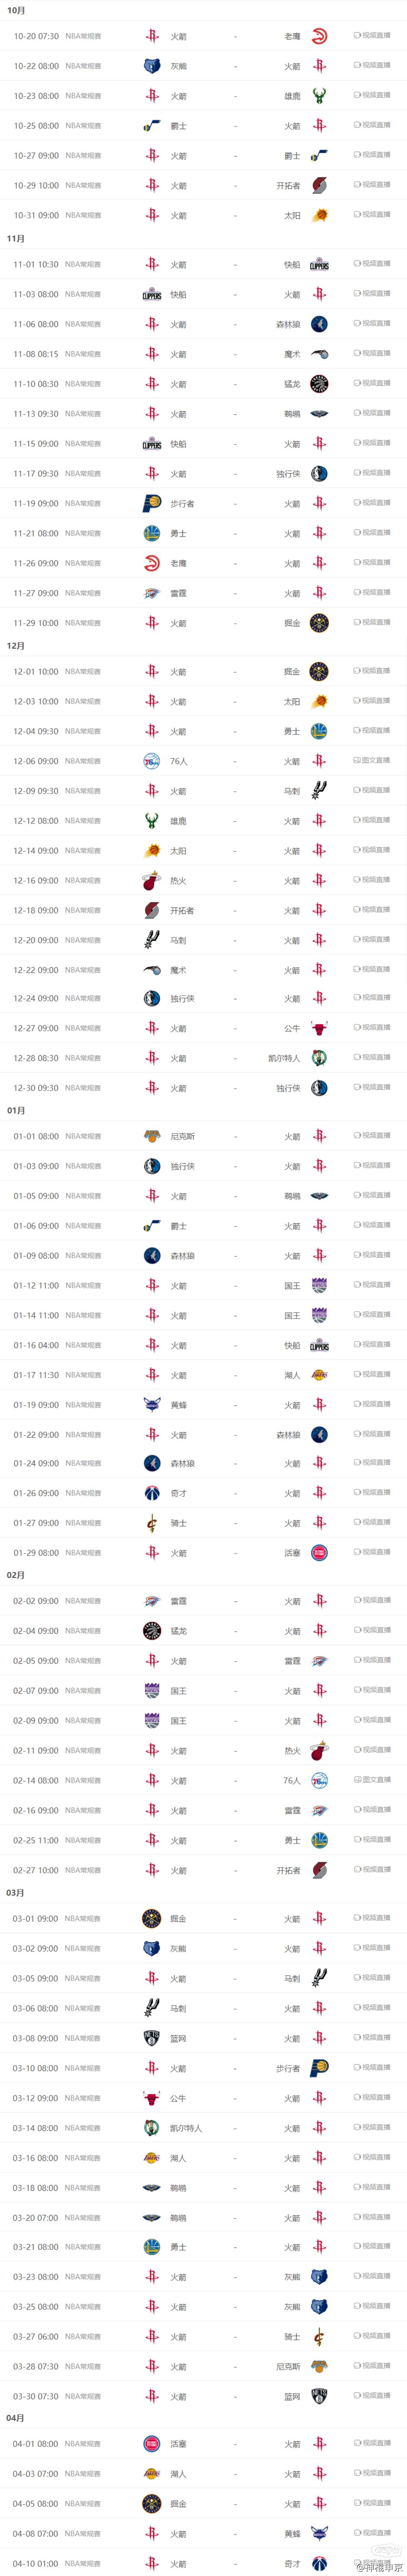
Task: Click the Celtics logo in the 12-28 game
Action: coord(319,1058)
